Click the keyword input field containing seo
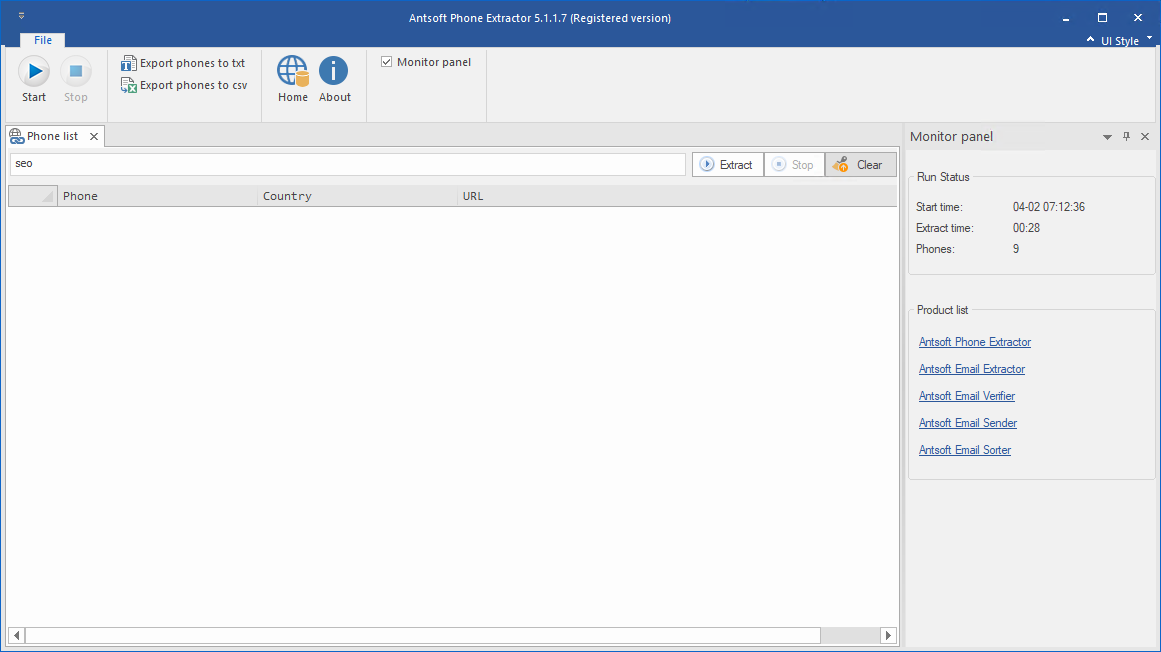This screenshot has width=1161, height=652. (347, 164)
